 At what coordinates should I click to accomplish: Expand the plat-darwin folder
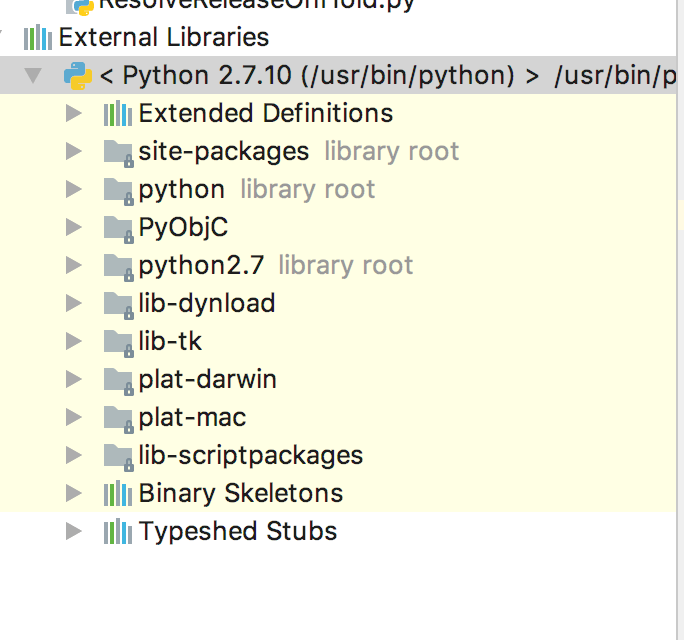point(72,380)
